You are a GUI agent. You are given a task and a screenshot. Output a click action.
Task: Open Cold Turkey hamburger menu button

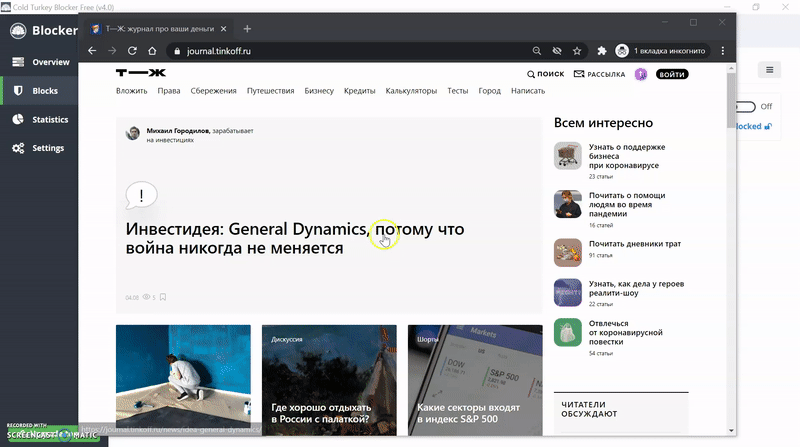pos(769,70)
